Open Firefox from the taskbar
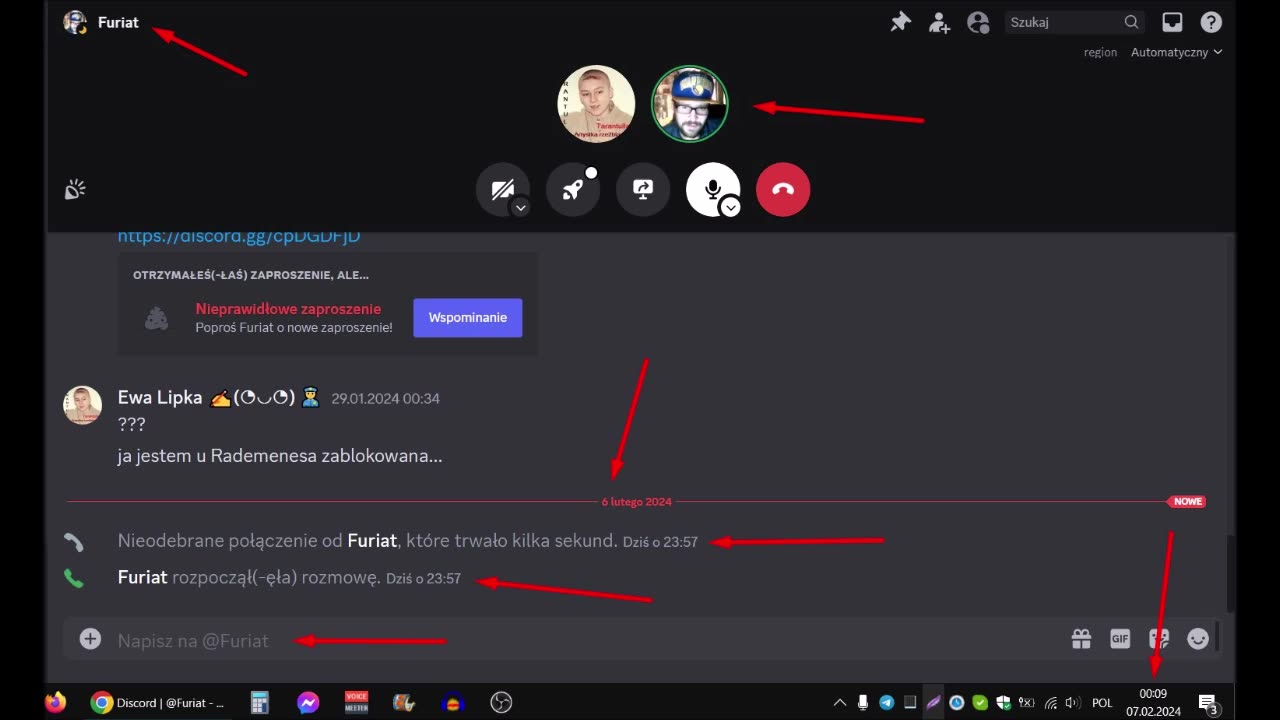The image size is (1280, 720). point(55,703)
